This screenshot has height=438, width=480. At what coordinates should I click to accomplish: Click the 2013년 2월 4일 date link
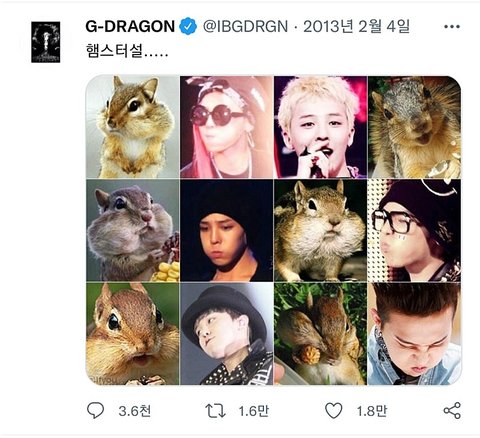[x=356, y=27]
